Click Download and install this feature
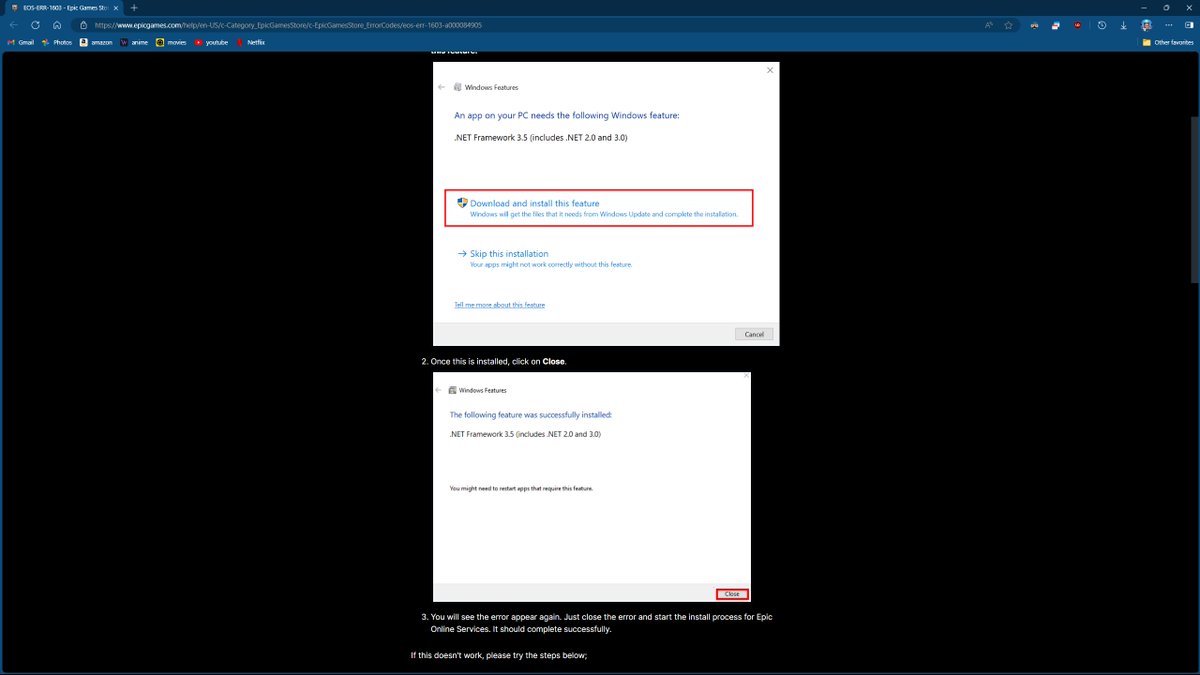 [x=598, y=208]
